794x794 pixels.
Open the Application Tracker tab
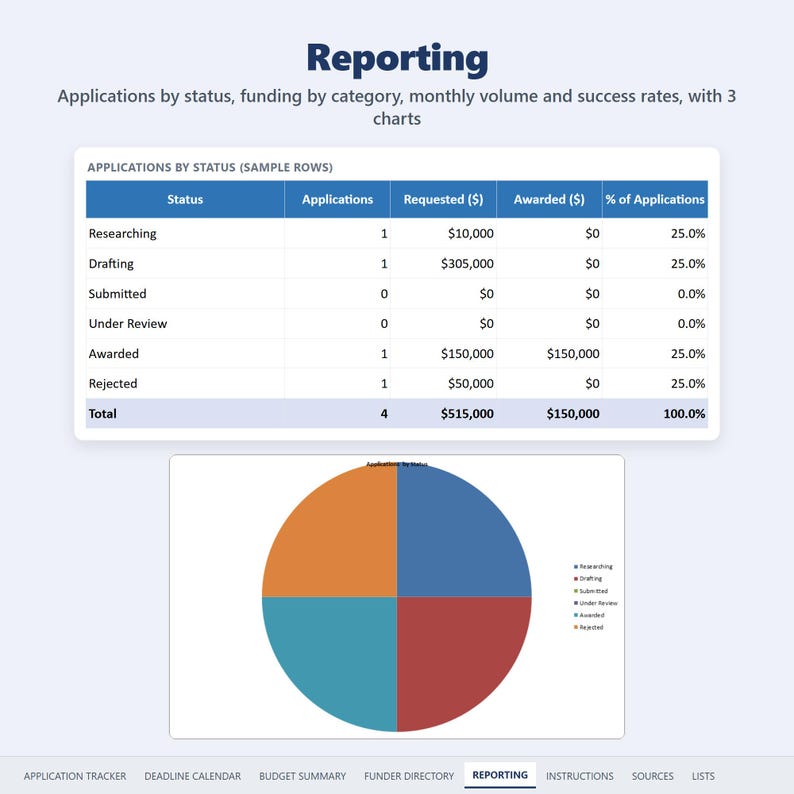coord(75,776)
